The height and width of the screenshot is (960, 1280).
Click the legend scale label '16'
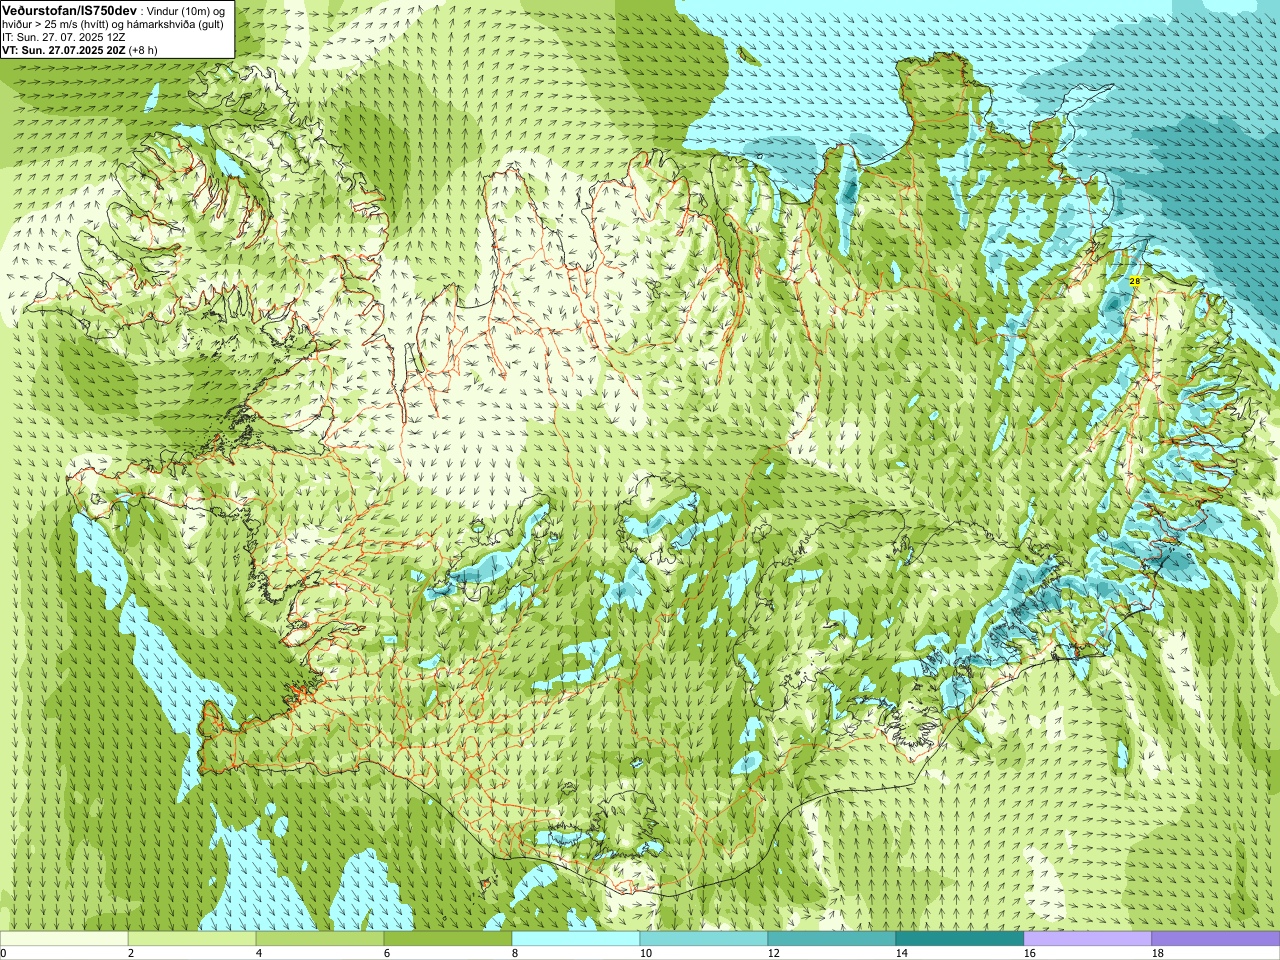coord(1029,953)
